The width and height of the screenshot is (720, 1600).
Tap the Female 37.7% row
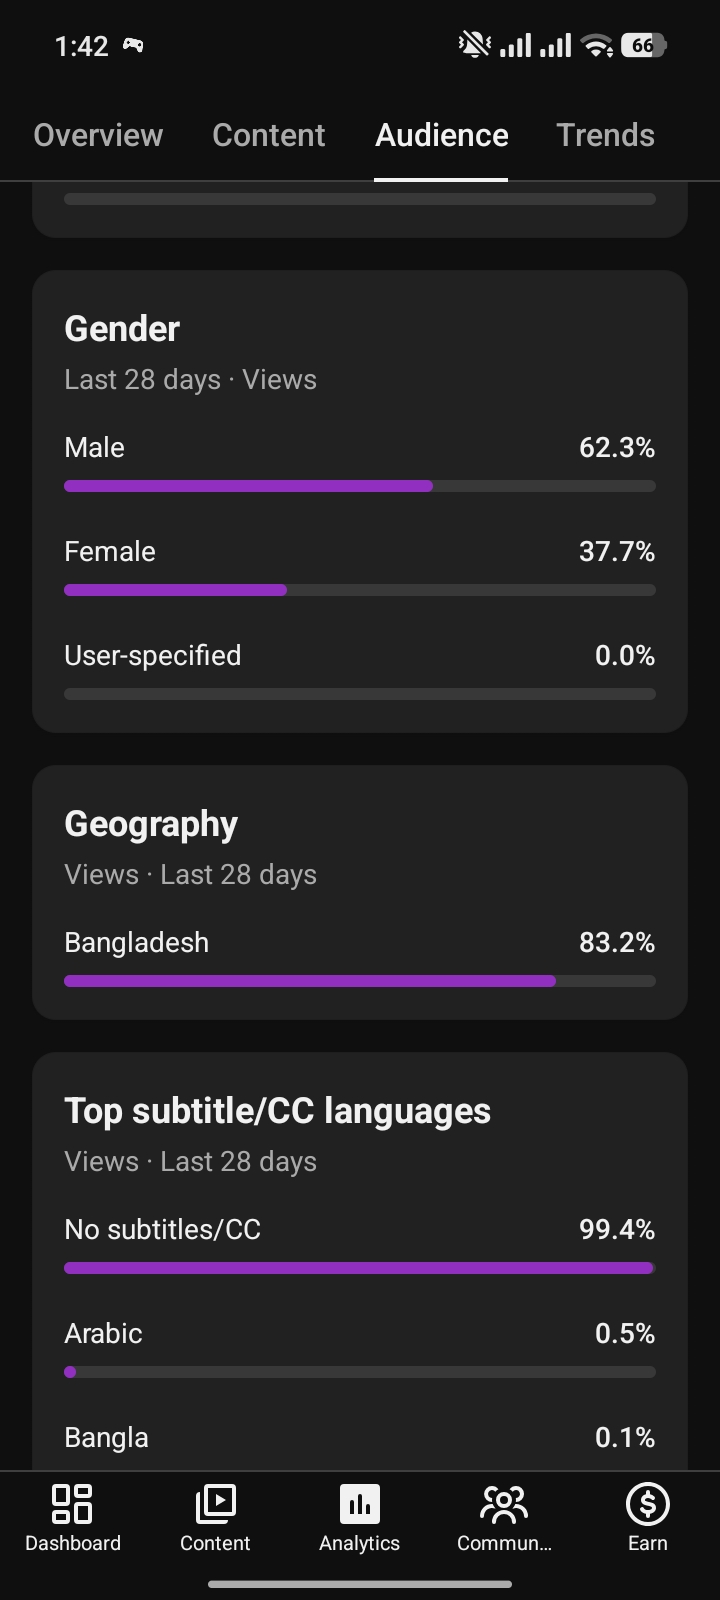(x=360, y=566)
